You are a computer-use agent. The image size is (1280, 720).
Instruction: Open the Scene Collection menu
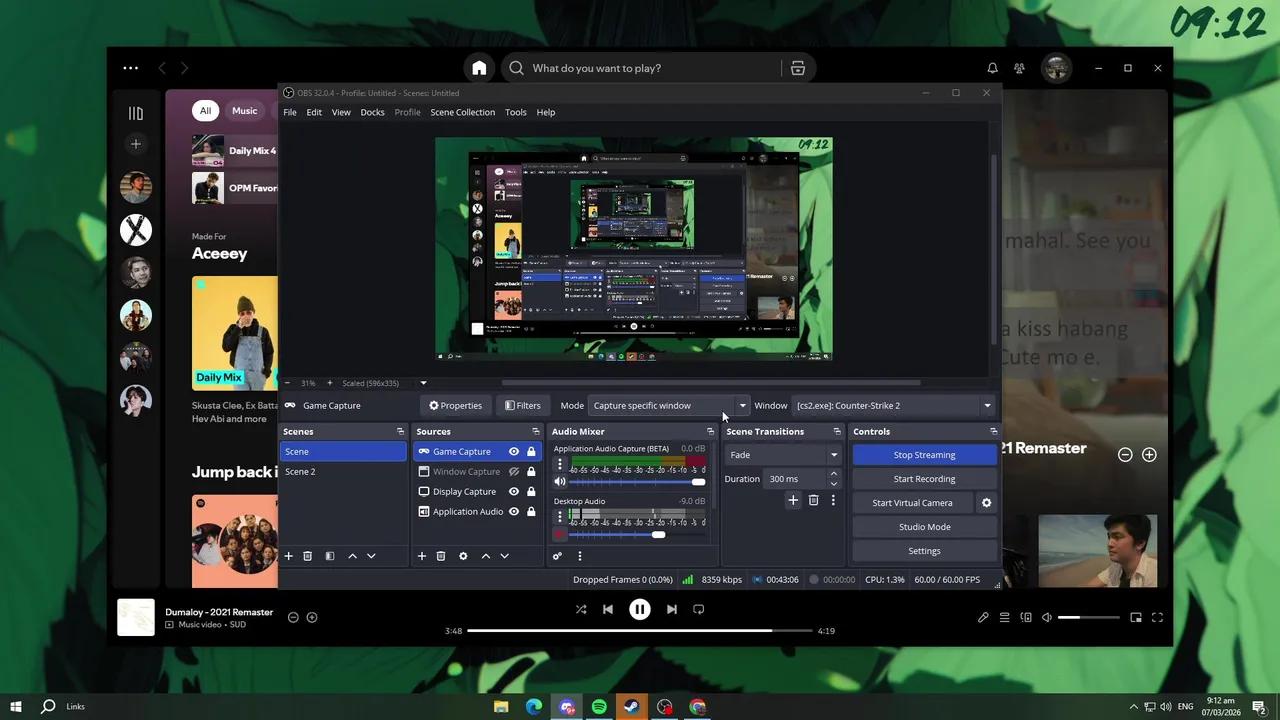pyautogui.click(x=462, y=112)
